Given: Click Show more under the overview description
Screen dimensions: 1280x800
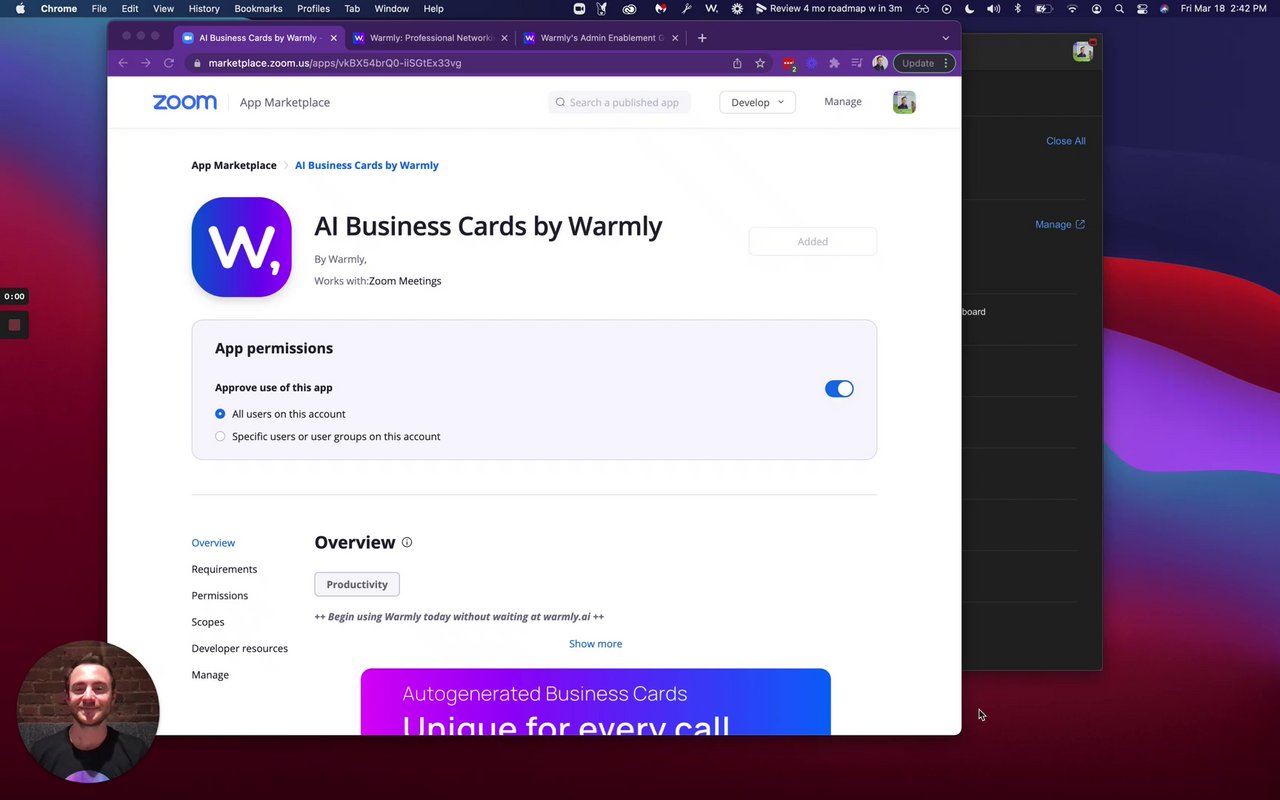Looking at the screenshot, I should coord(595,644).
